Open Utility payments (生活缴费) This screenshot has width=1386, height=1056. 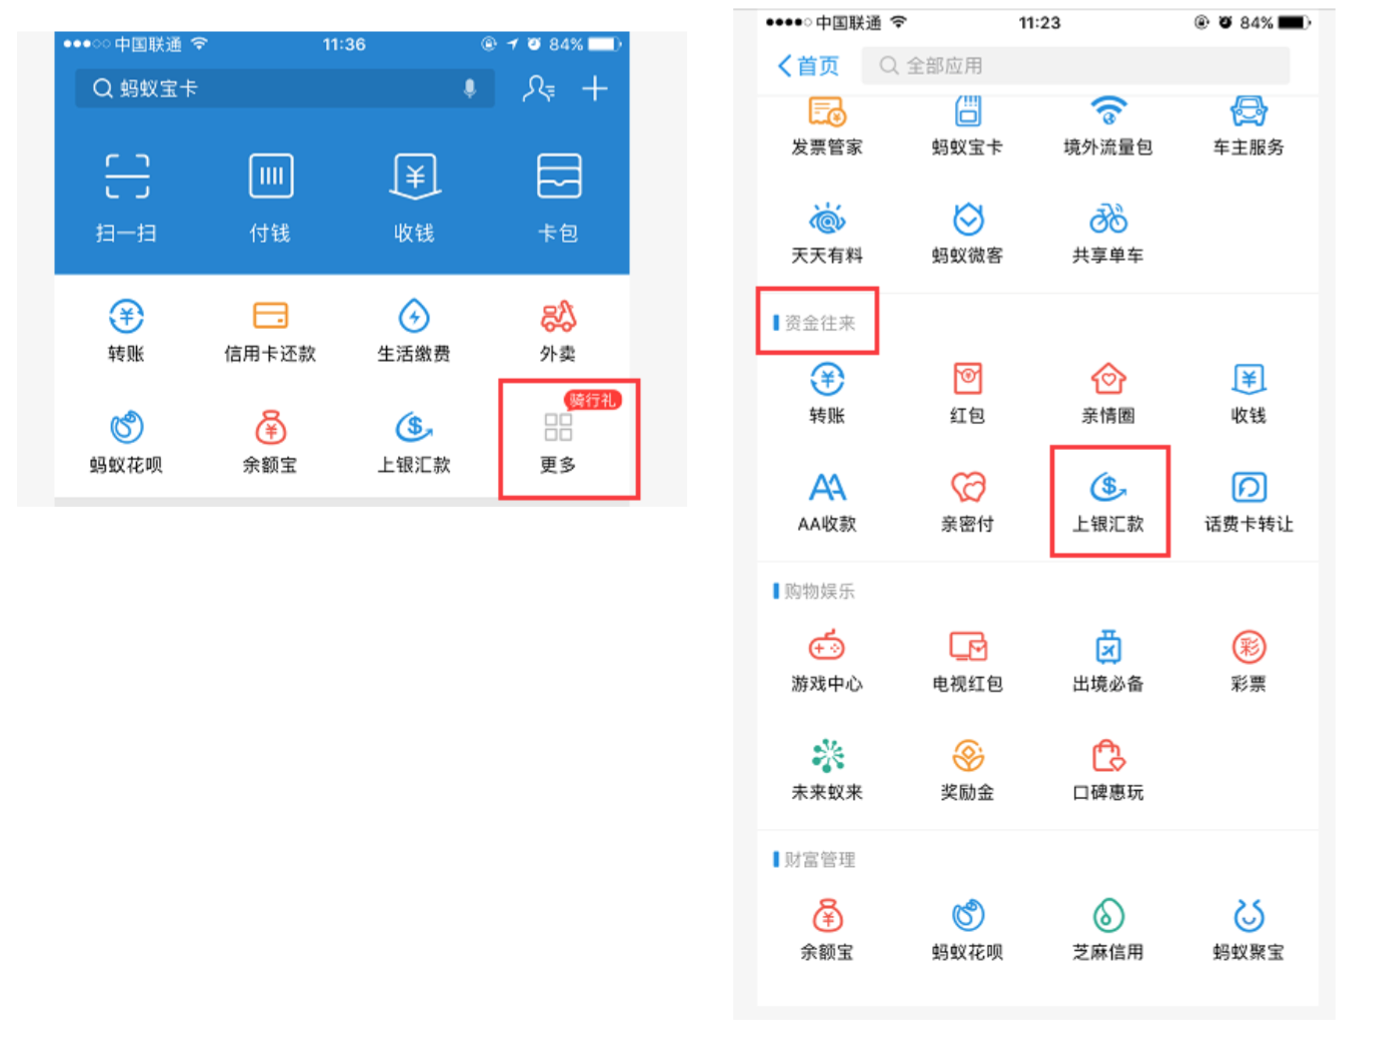tap(414, 331)
